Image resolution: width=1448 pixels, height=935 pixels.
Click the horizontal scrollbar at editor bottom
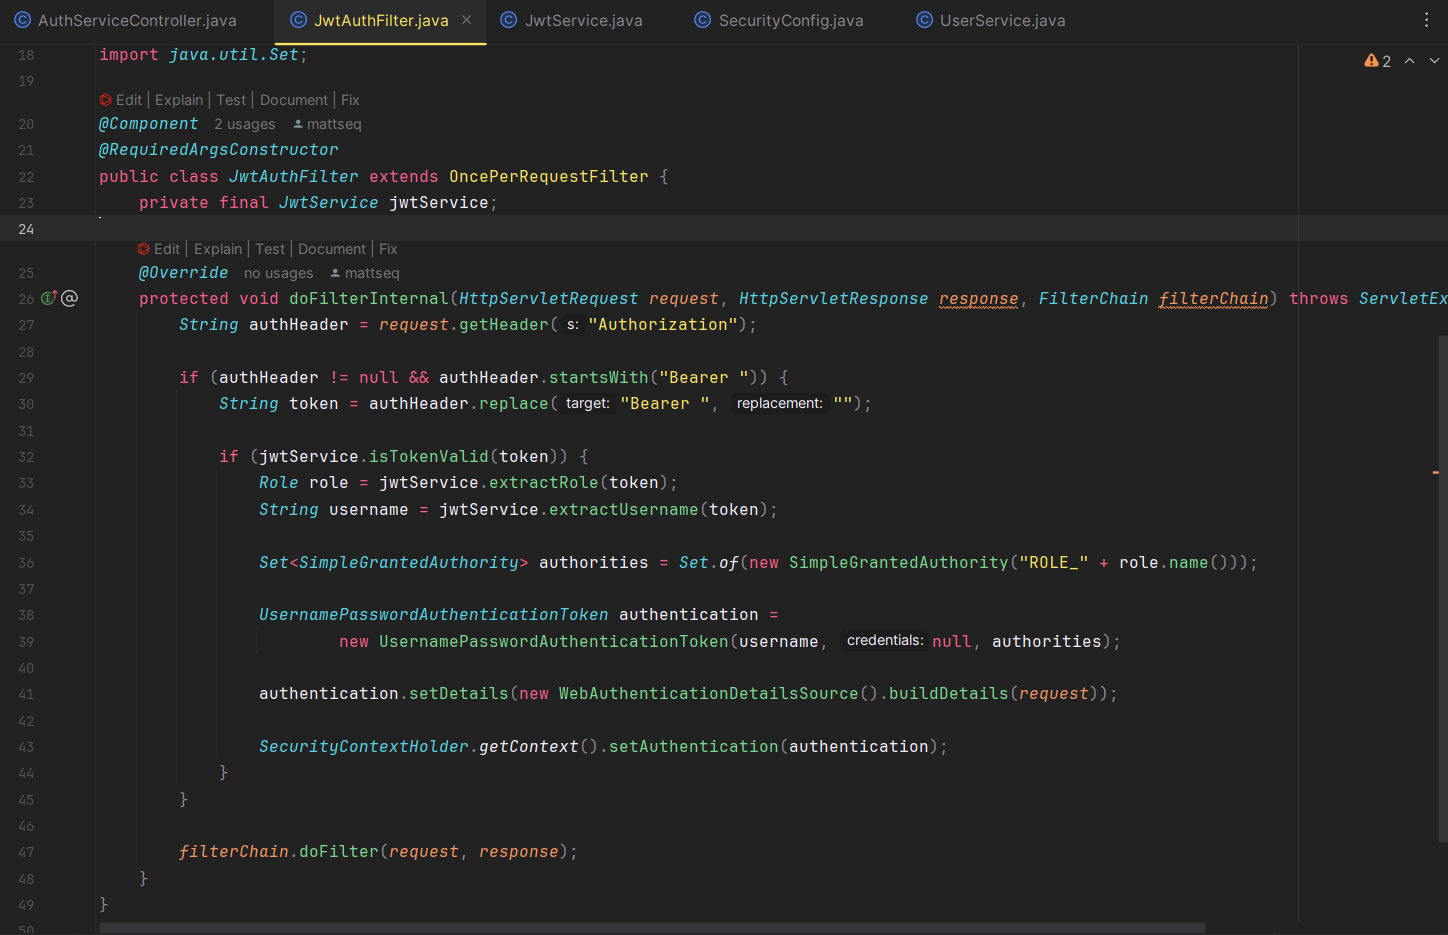point(651,928)
